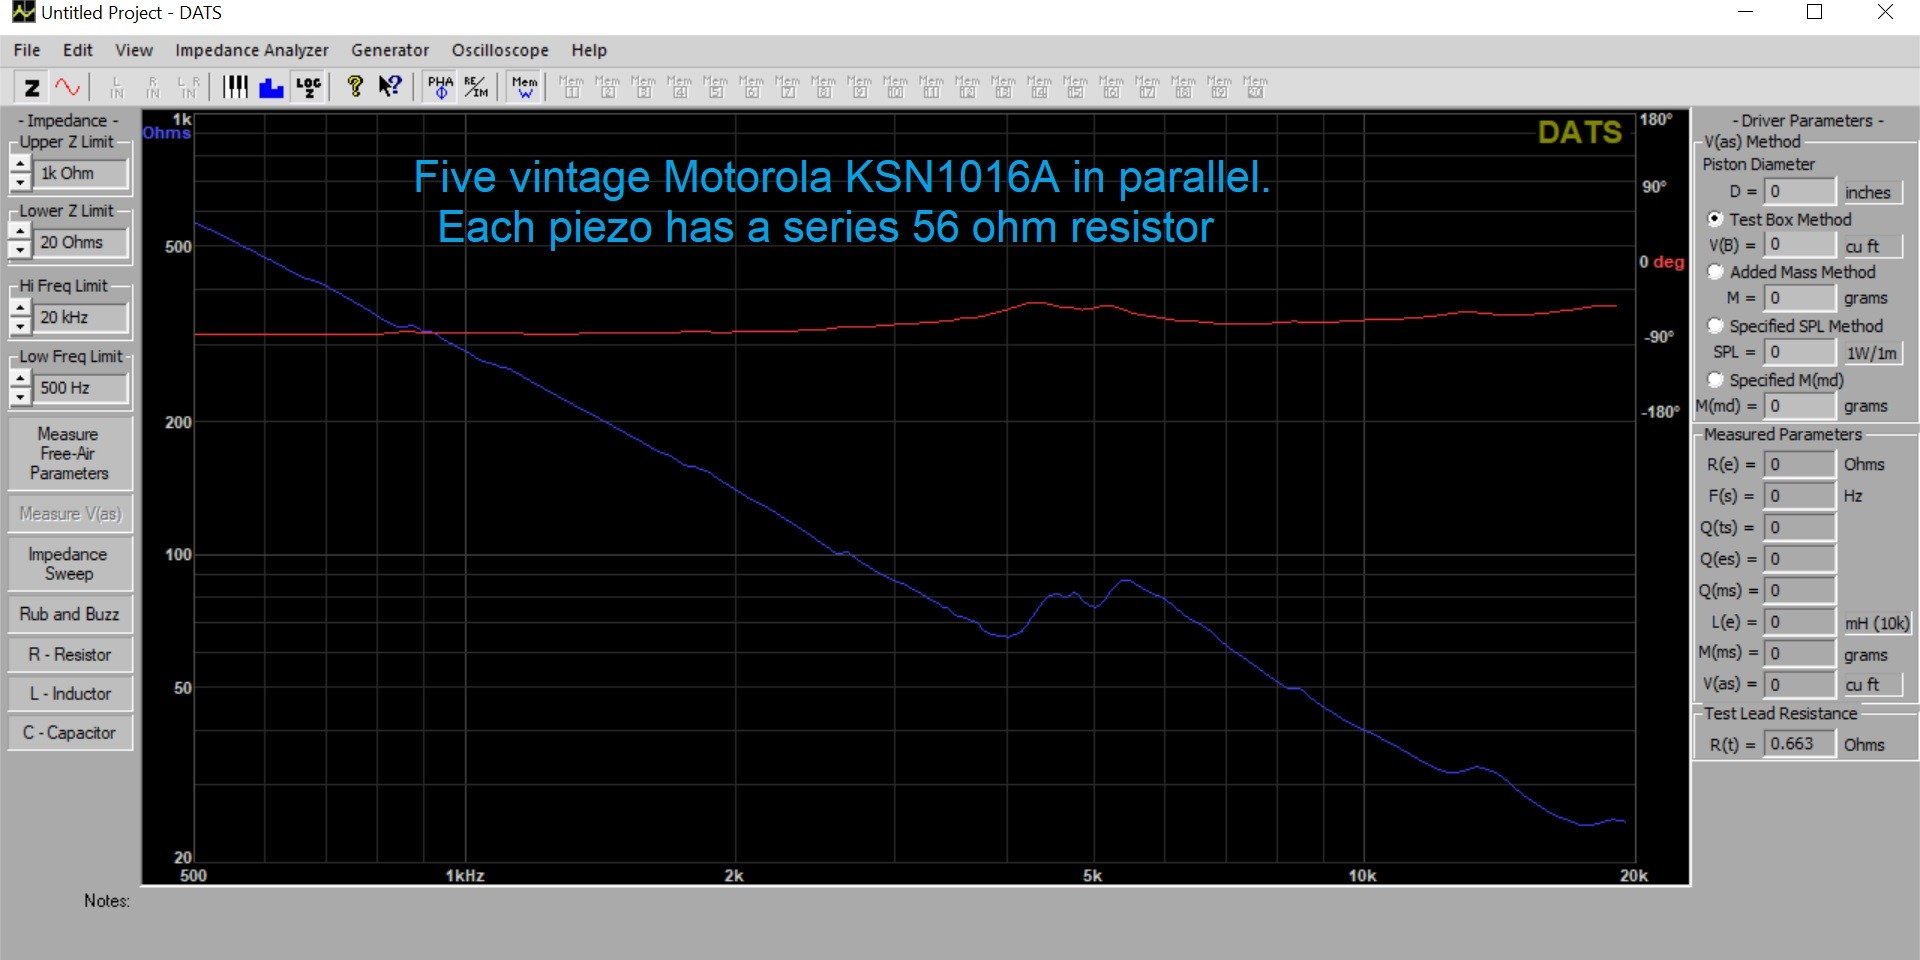Toggle the PHA phase display icon
Screen dimensions: 1920x960
pyautogui.click(x=440, y=87)
